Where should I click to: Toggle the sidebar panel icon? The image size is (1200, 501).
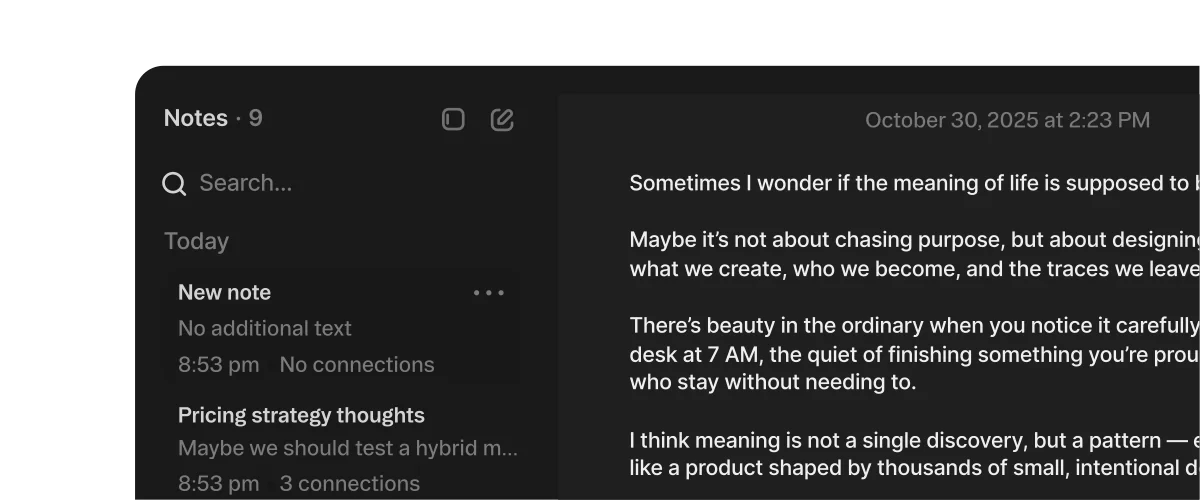click(453, 120)
